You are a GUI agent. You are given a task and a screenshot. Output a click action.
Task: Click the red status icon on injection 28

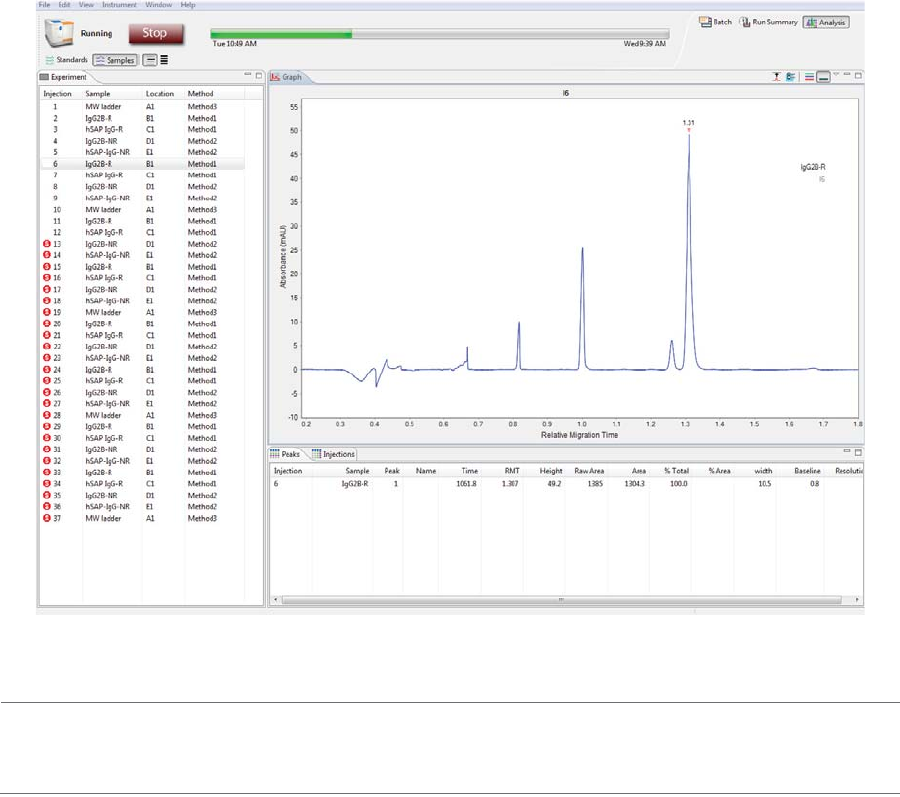pyautogui.click(x=47, y=415)
